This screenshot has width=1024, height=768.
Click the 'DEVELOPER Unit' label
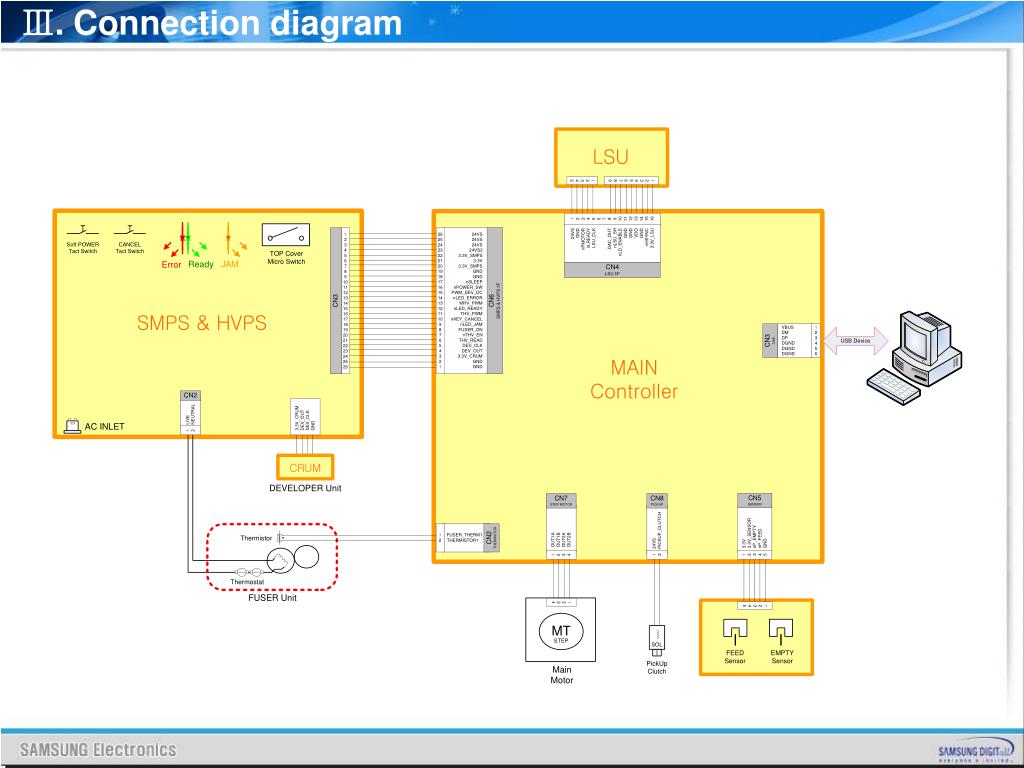tap(305, 488)
